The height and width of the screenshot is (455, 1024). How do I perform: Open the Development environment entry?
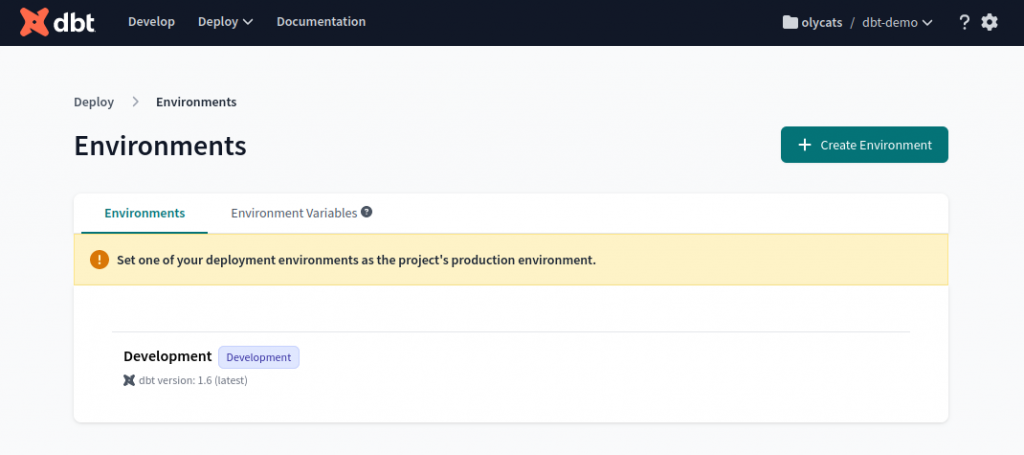coord(167,356)
